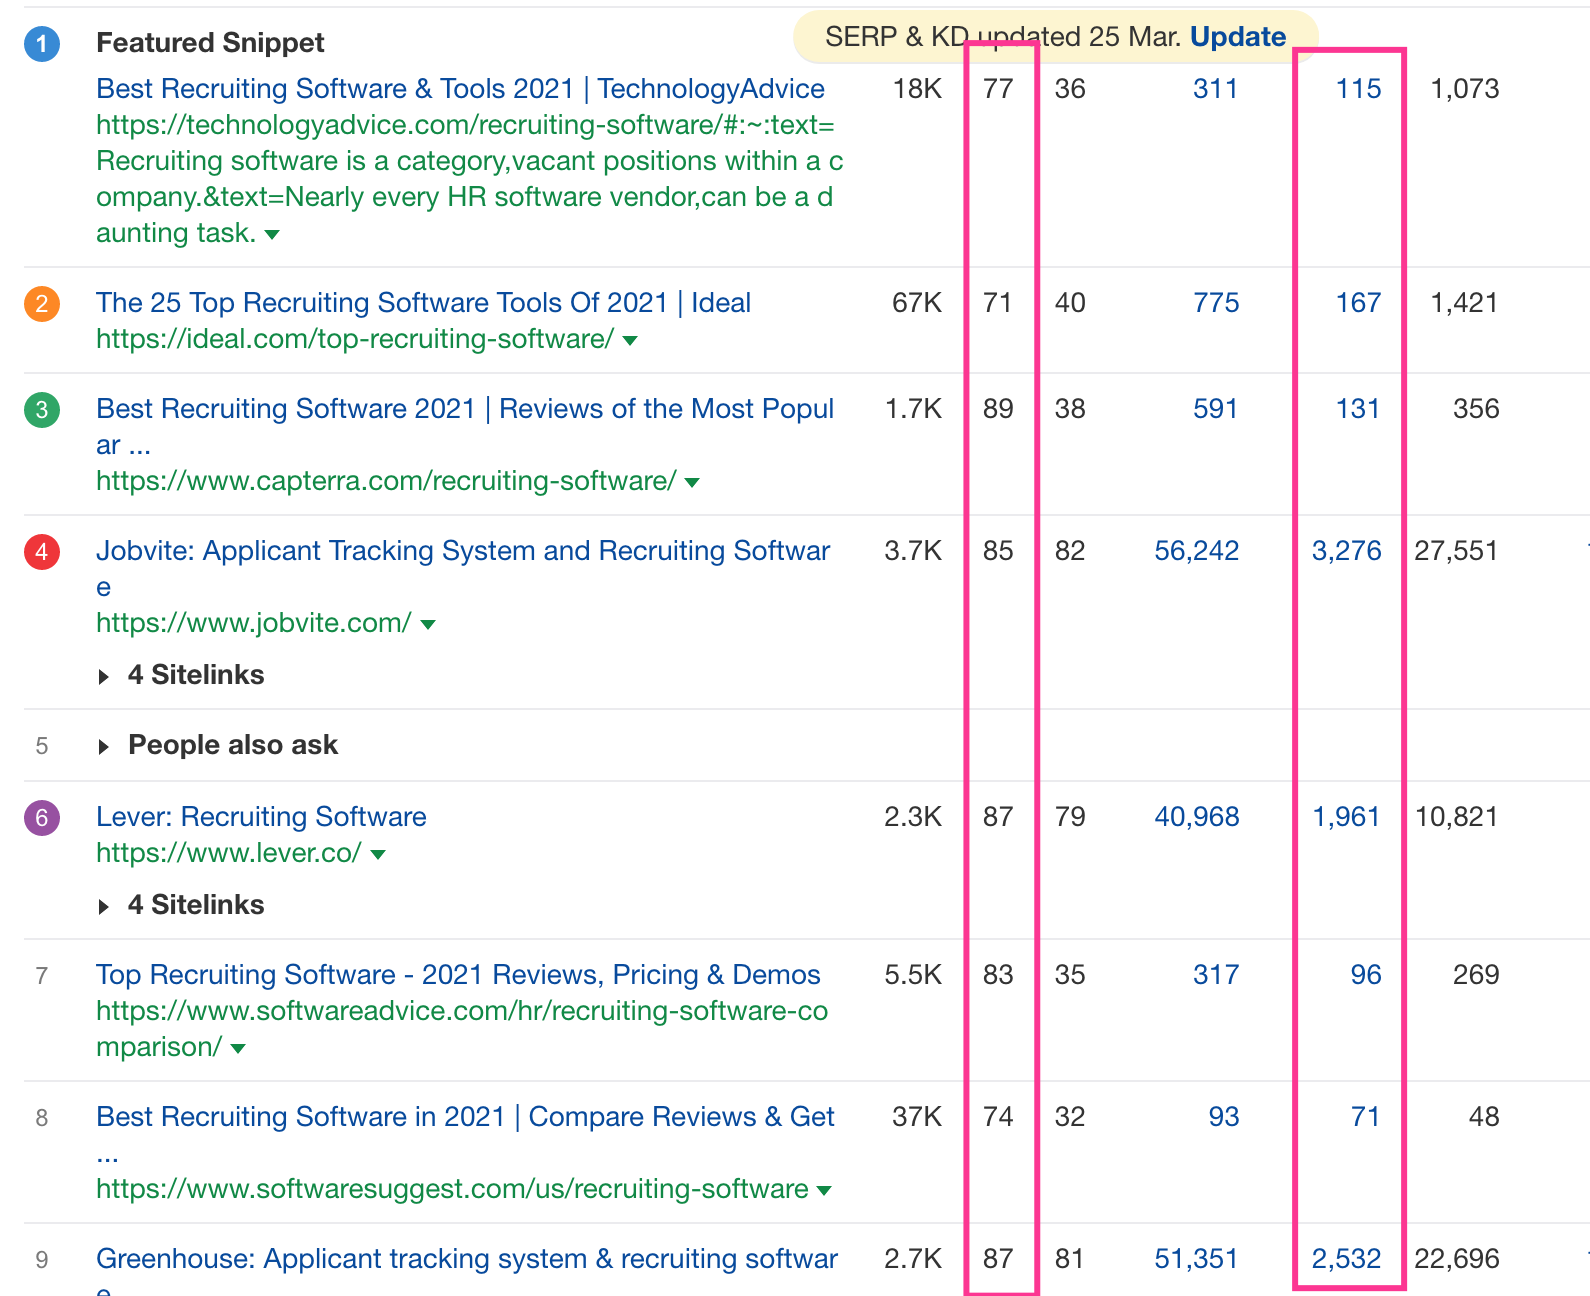
Task: Select the 1,421 value in the Ideal row
Action: click(1464, 303)
